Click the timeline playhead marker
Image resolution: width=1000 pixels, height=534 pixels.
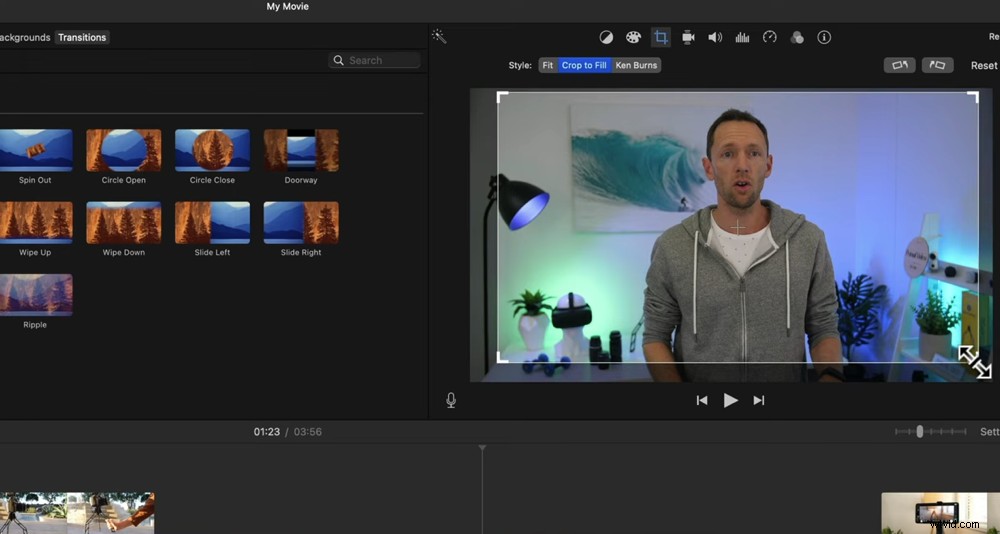tap(482, 449)
